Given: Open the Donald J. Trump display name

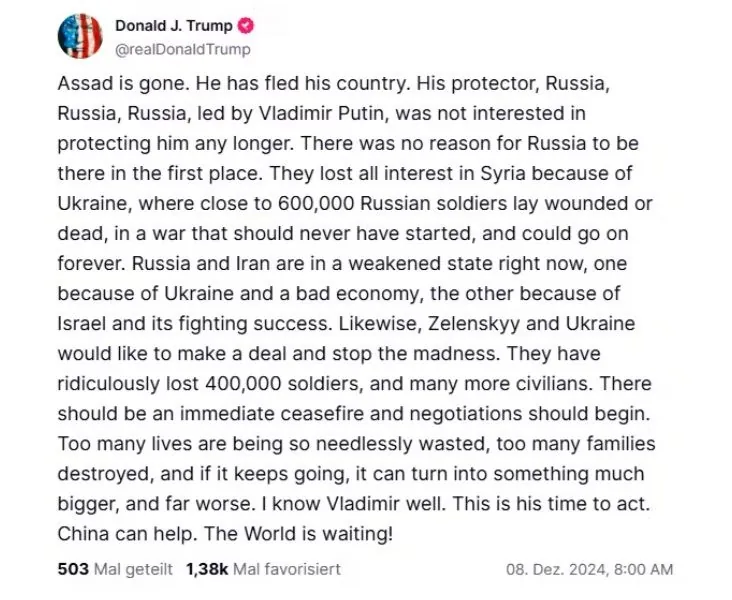Looking at the screenshot, I should (x=174, y=26).
